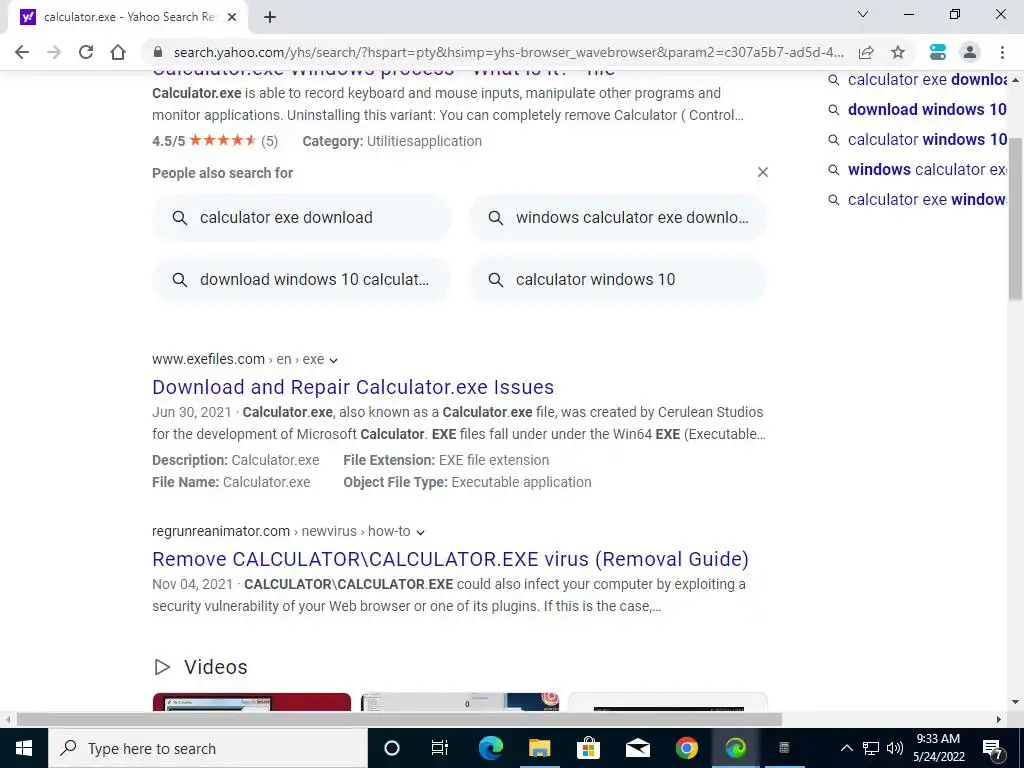Open the Wave browser sidebar toggle icon
This screenshot has width=1024, height=768.
coord(938,52)
